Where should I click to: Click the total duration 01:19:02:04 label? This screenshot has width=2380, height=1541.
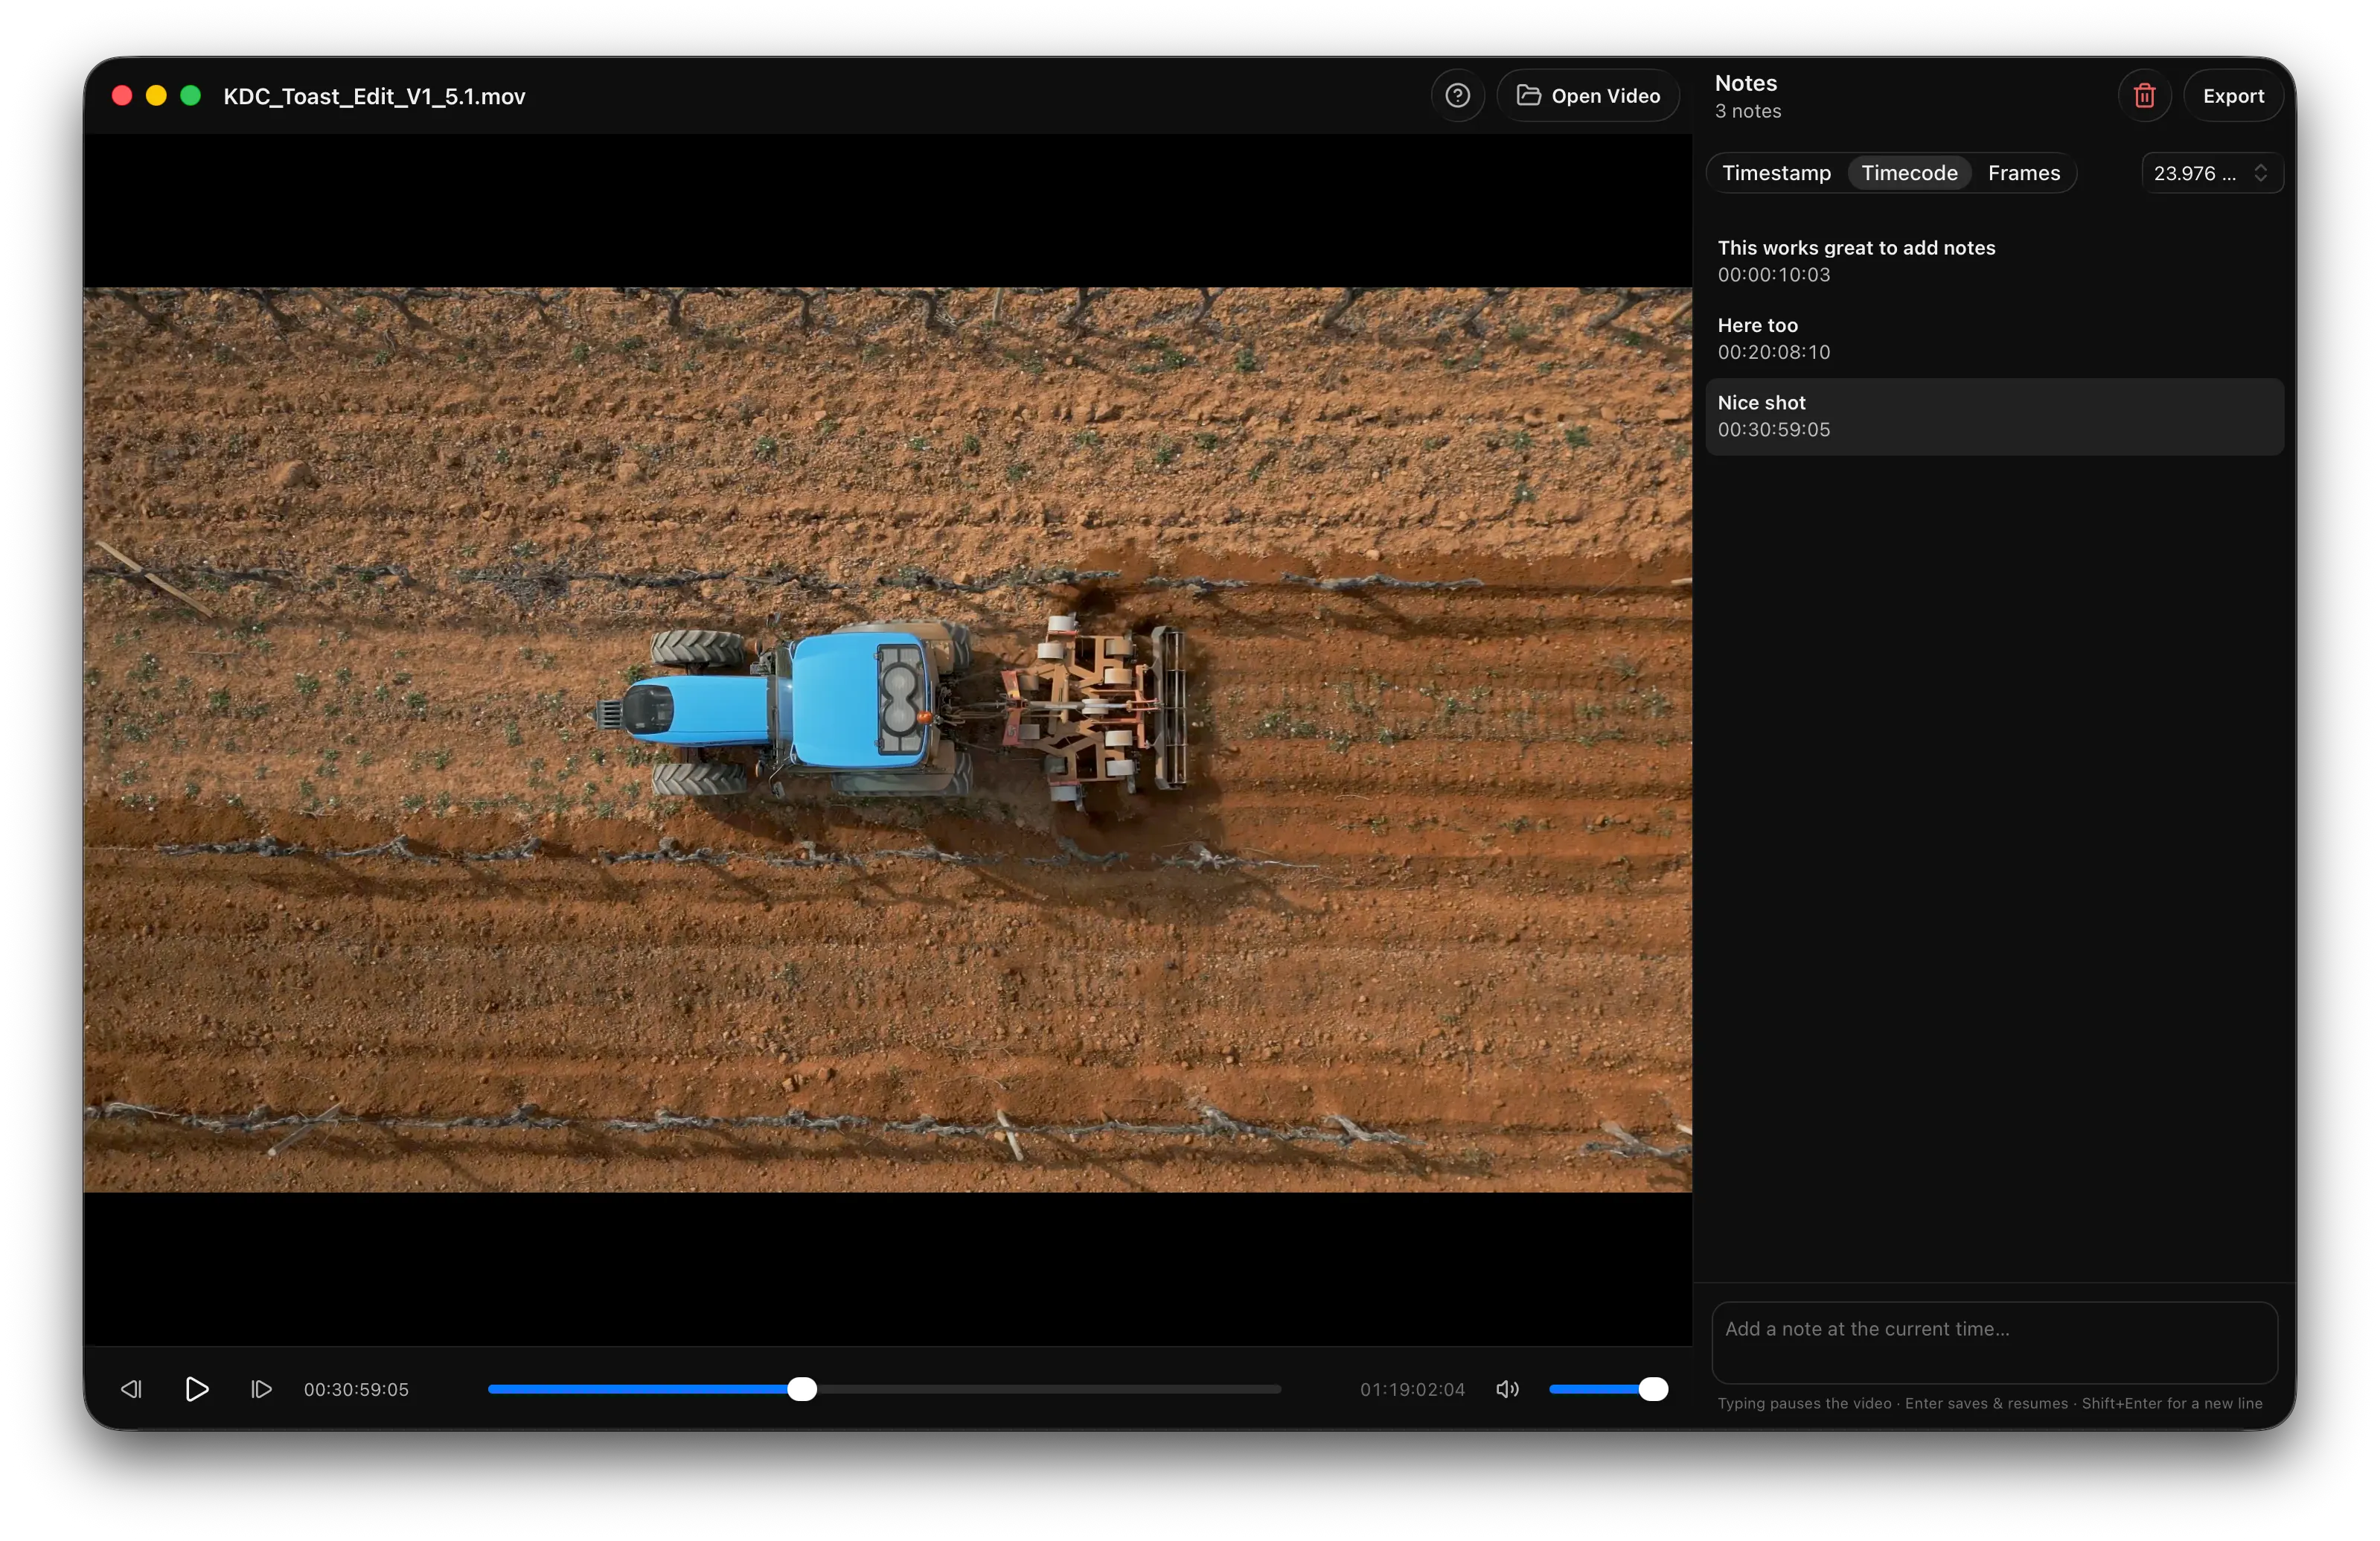click(1412, 1389)
